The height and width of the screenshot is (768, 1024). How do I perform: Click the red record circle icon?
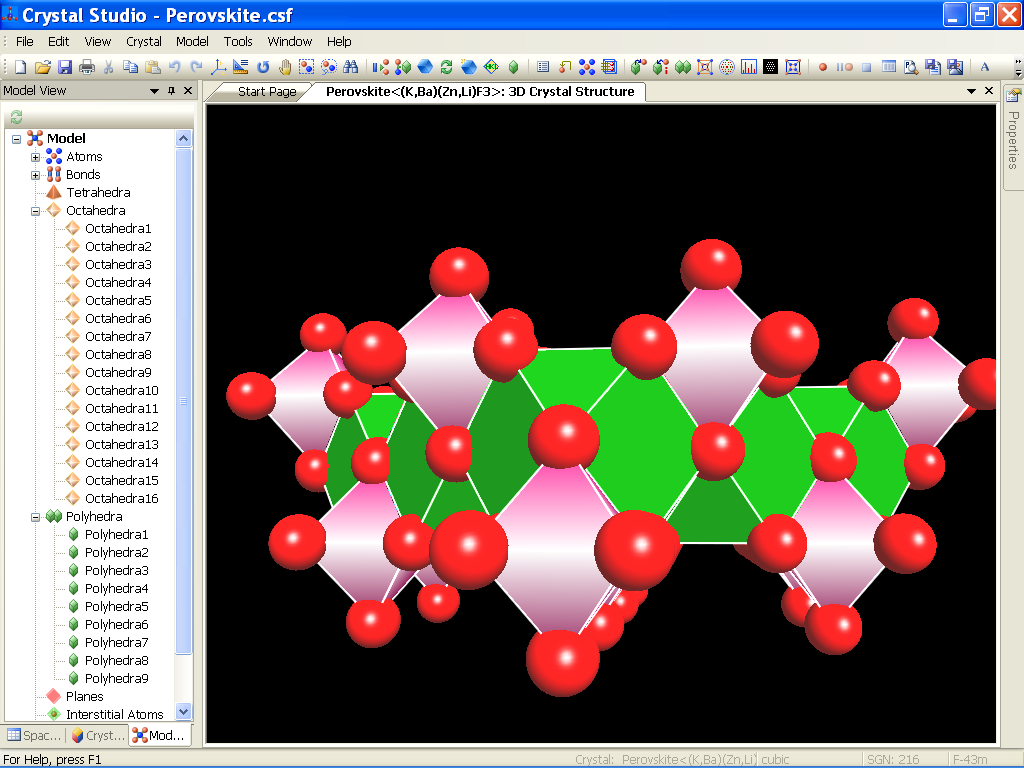[x=823, y=67]
